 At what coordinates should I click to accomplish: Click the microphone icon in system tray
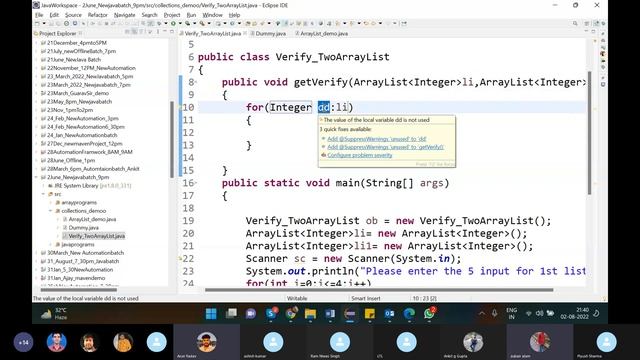pos(494,313)
